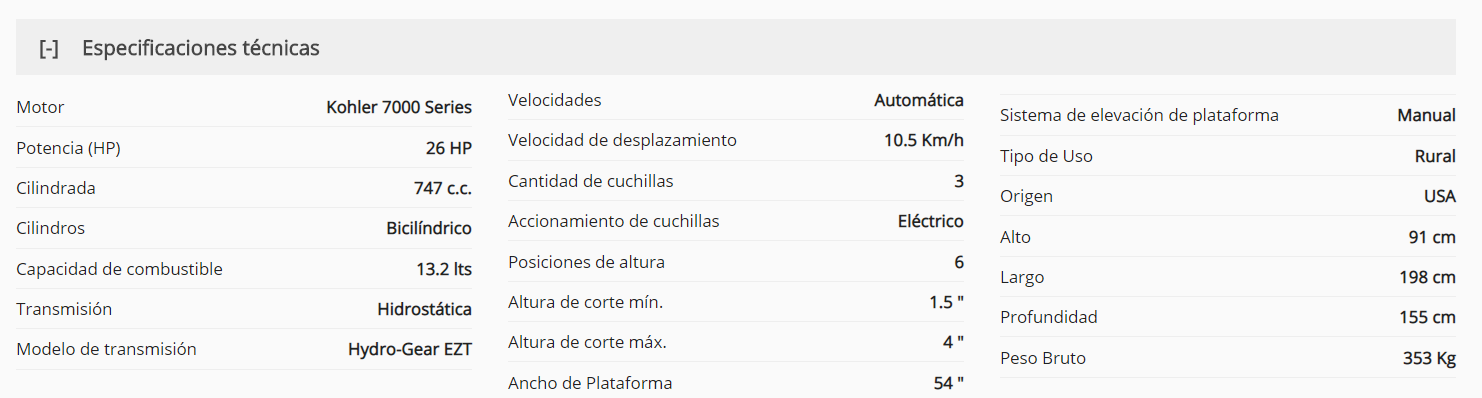Image resolution: width=1482 pixels, height=398 pixels.
Task: Select the 353 Kg Peso Bruto value
Action: [x=1429, y=358]
